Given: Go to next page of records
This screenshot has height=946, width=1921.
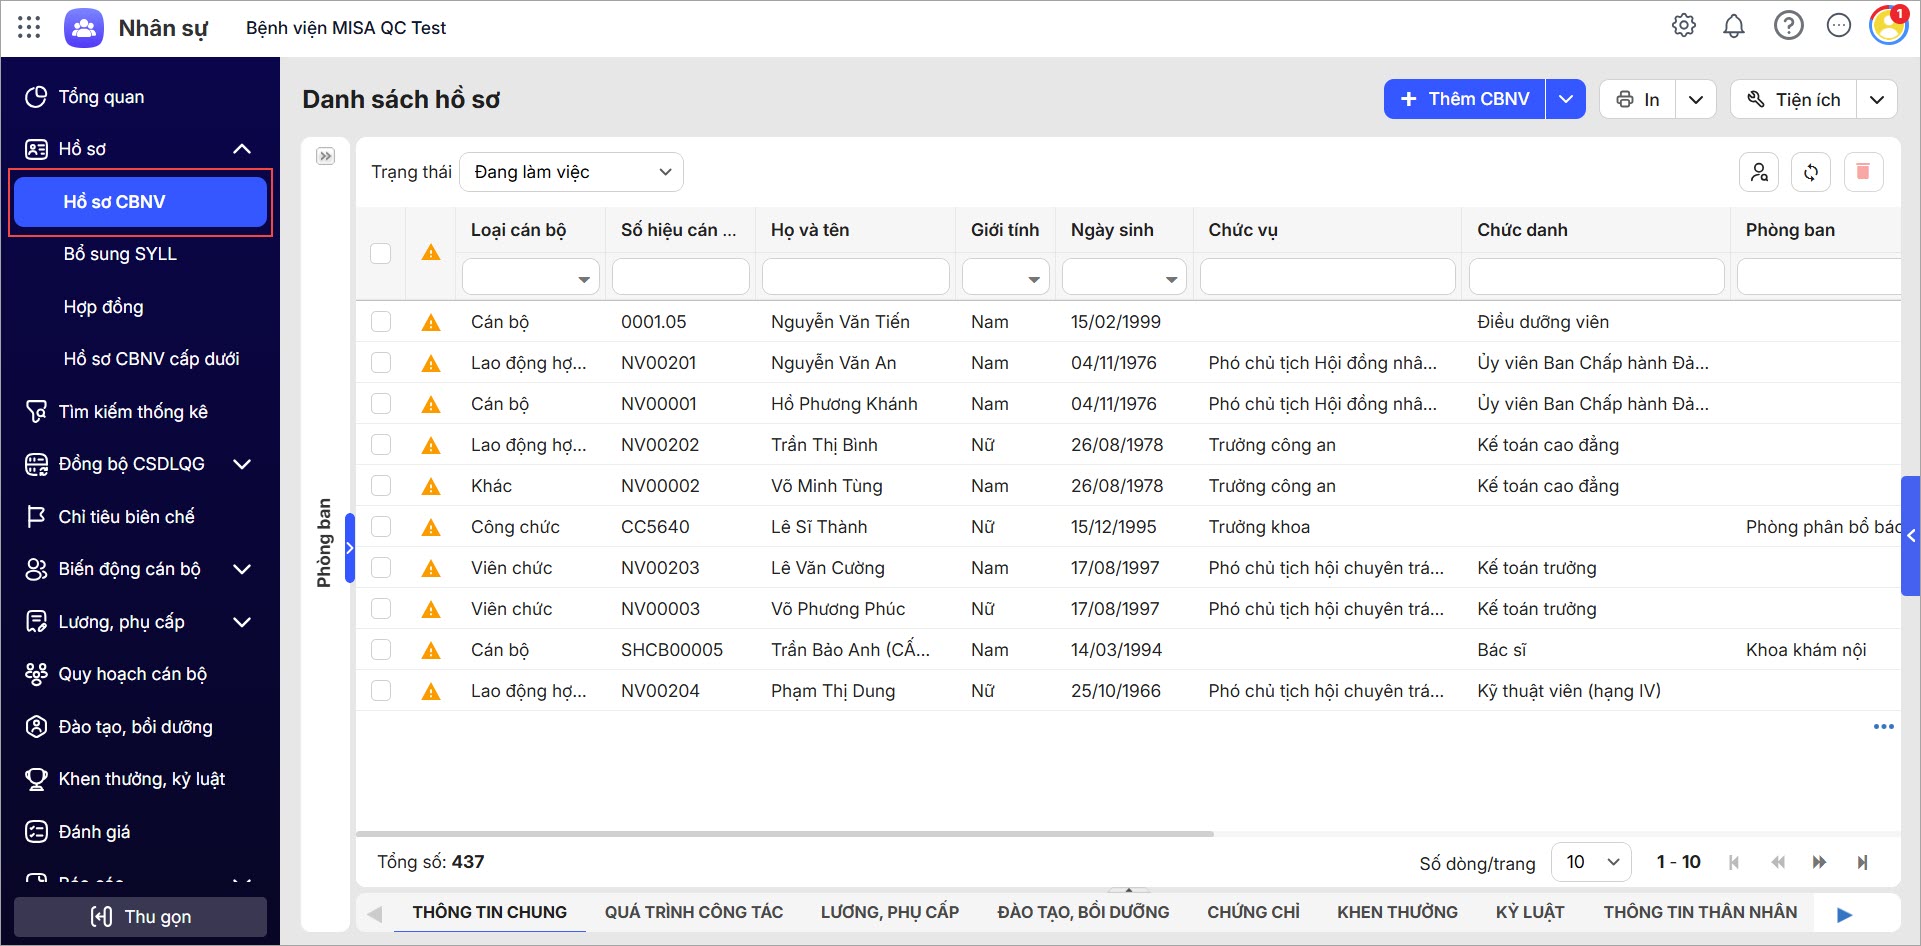Looking at the screenshot, I should coord(1819,862).
